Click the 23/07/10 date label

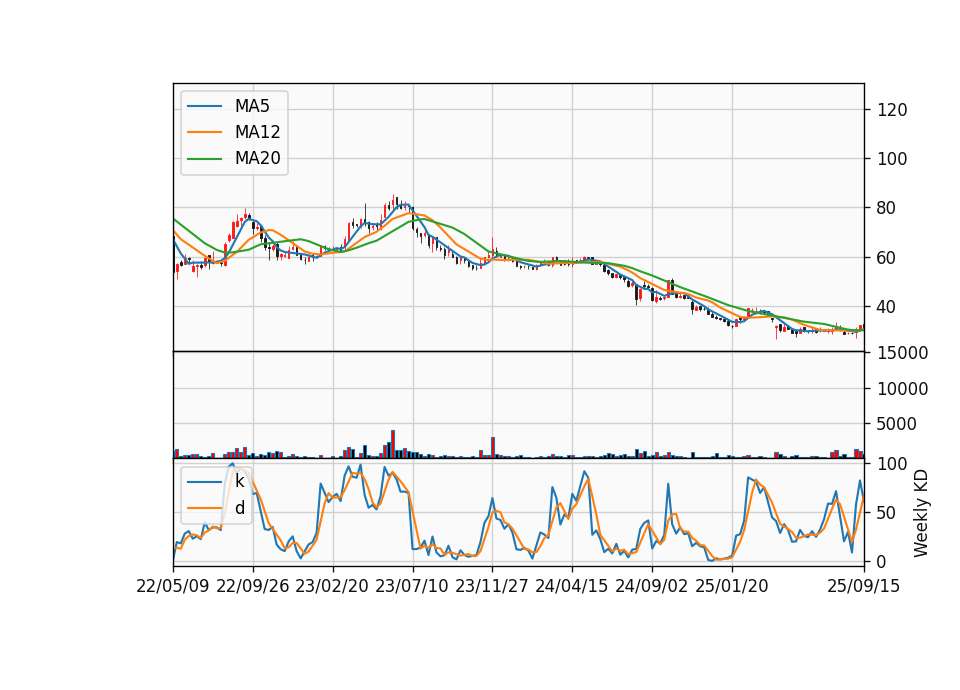pos(412,586)
